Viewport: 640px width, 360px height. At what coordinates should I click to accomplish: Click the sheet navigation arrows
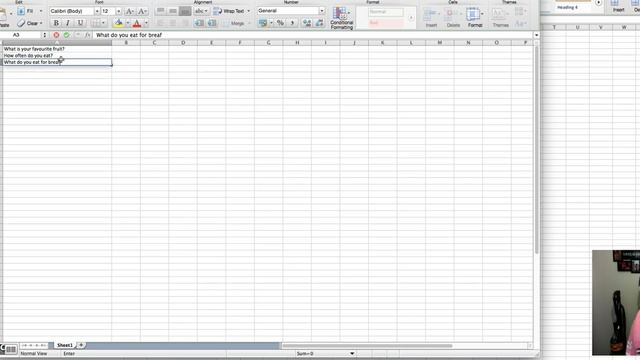tap(34, 345)
